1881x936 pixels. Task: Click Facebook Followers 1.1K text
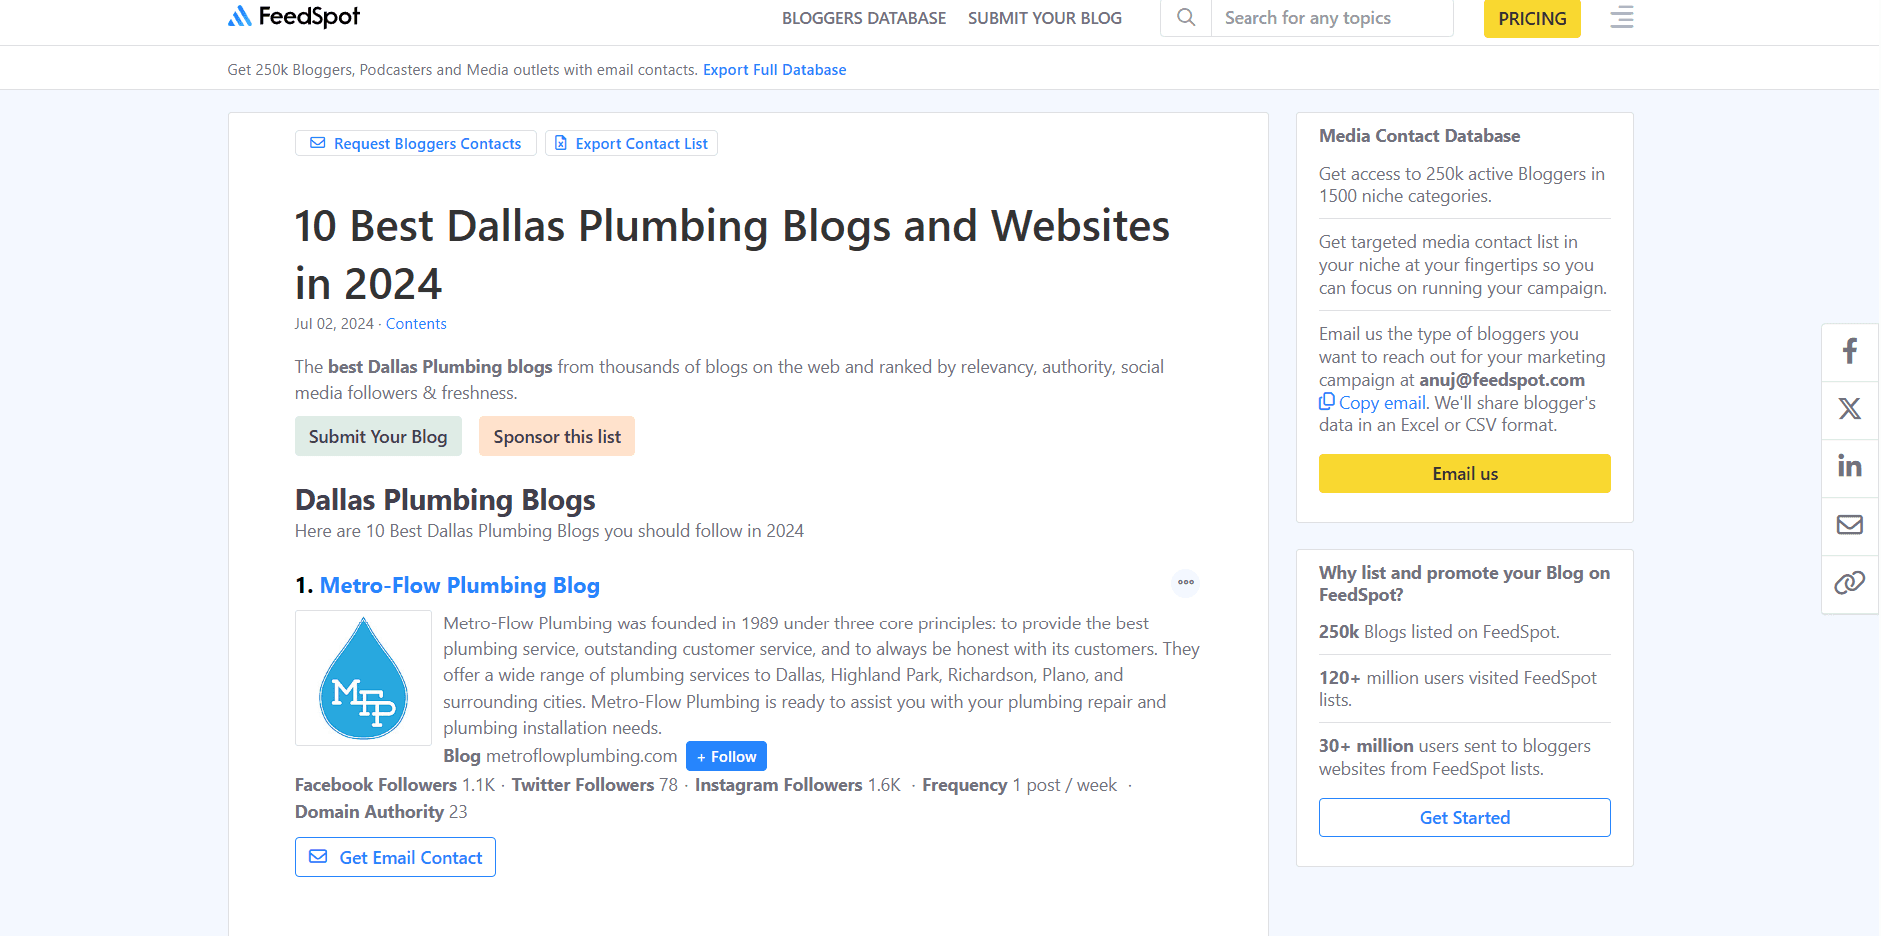point(395,785)
